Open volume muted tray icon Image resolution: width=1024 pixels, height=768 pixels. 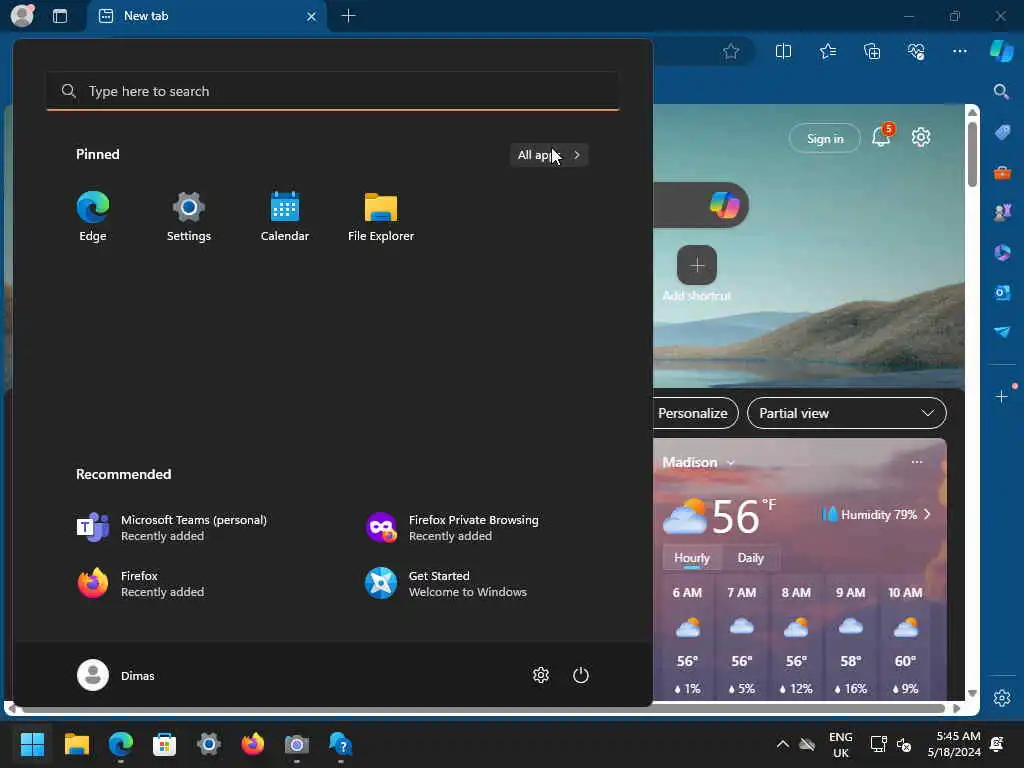coord(904,744)
